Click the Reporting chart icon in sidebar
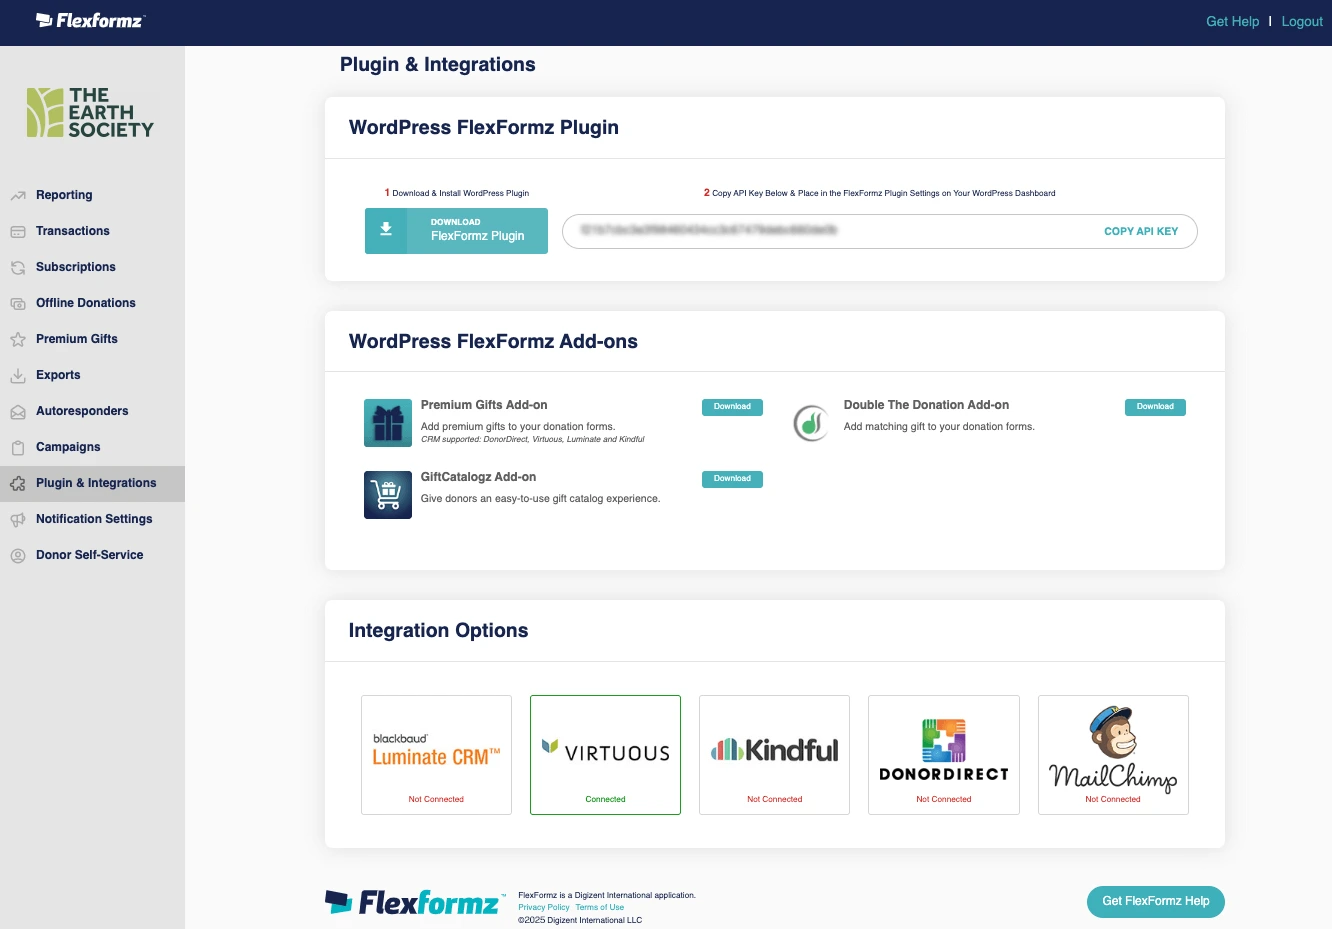The height and width of the screenshot is (929, 1332). (x=18, y=196)
